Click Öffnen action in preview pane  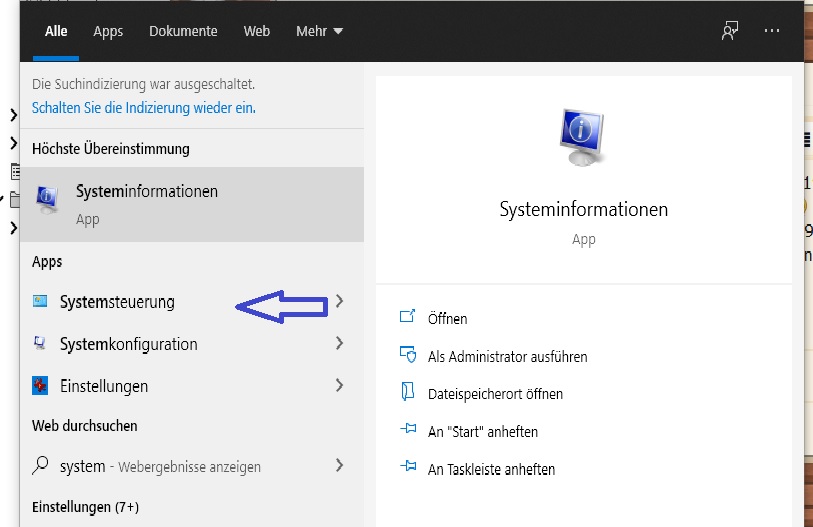click(x=447, y=318)
